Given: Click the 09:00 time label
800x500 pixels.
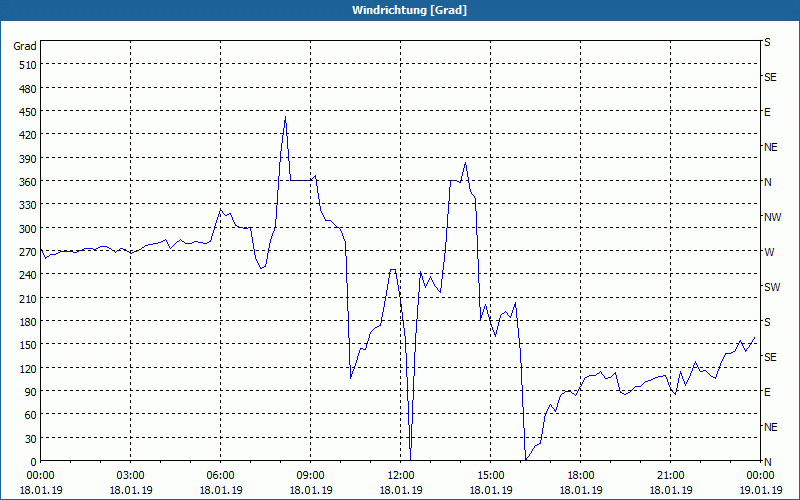Looking at the screenshot, I should tap(311, 476).
